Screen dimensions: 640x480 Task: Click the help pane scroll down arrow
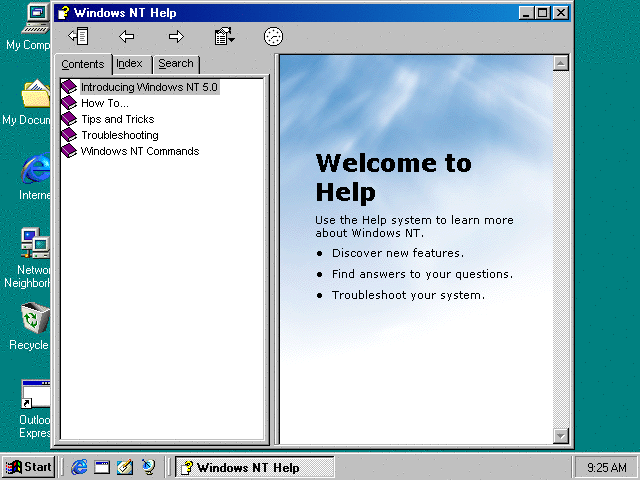click(x=561, y=436)
